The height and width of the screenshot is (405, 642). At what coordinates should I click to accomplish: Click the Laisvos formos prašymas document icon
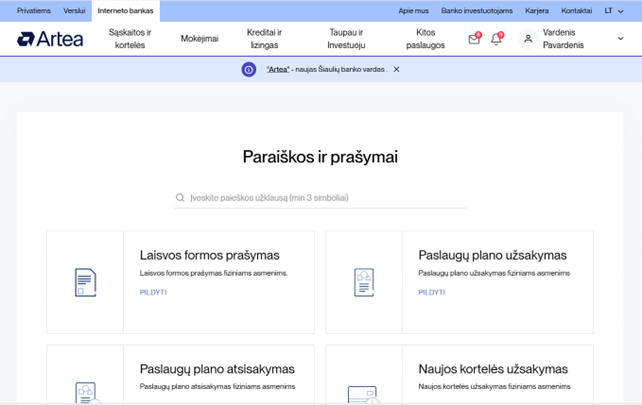[85, 283]
